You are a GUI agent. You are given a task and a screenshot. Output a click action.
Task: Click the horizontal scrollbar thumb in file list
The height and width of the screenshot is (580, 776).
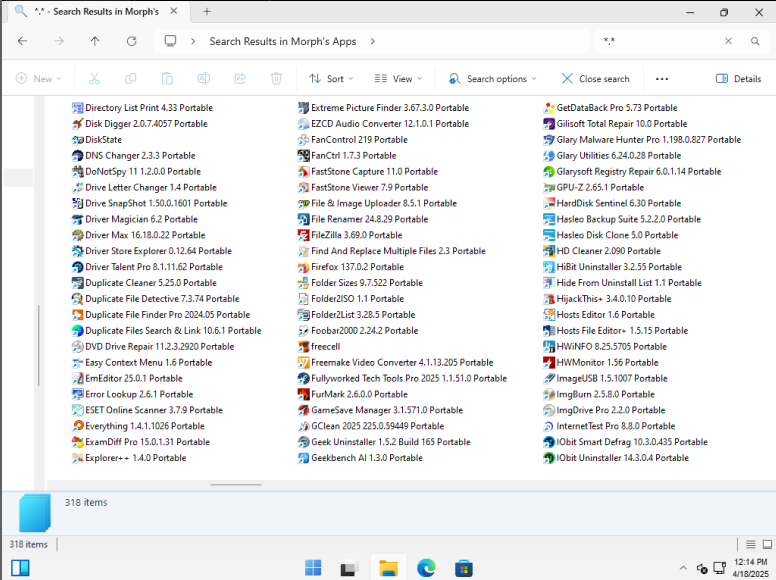[236, 485]
